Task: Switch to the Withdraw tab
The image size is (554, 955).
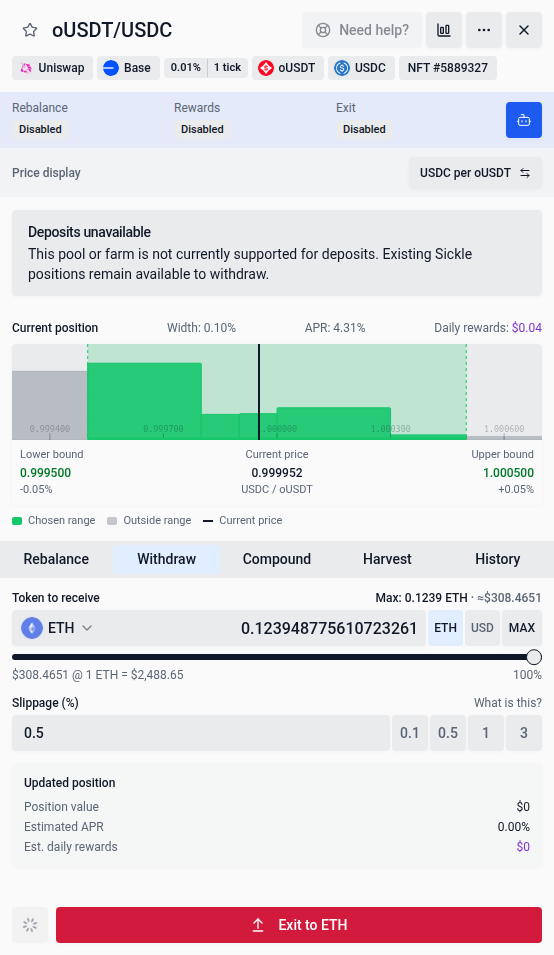Action: (x=166, y=559)
